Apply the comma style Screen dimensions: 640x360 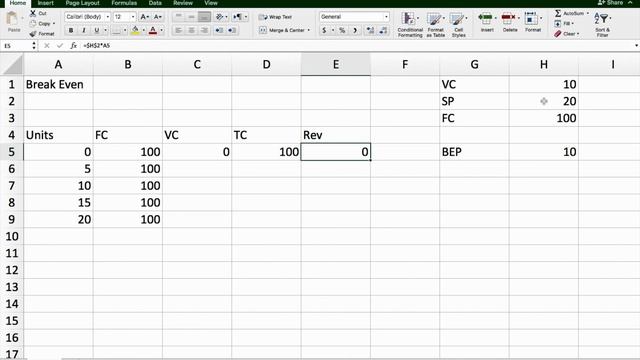[355, 30]
